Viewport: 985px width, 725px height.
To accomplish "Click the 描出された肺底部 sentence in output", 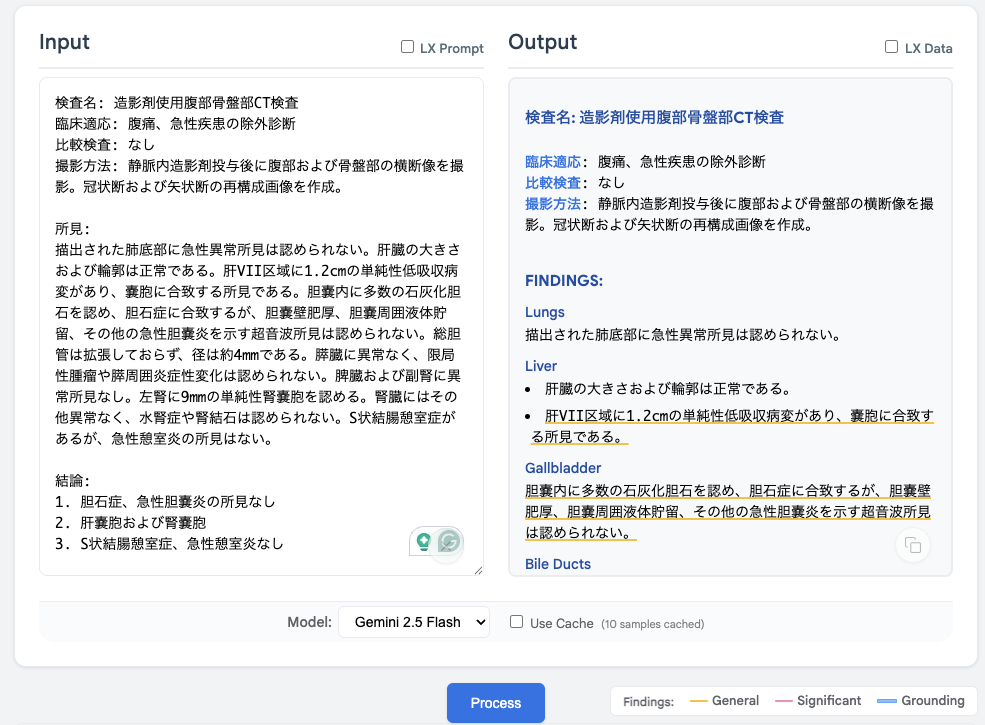I will [683, 335].
